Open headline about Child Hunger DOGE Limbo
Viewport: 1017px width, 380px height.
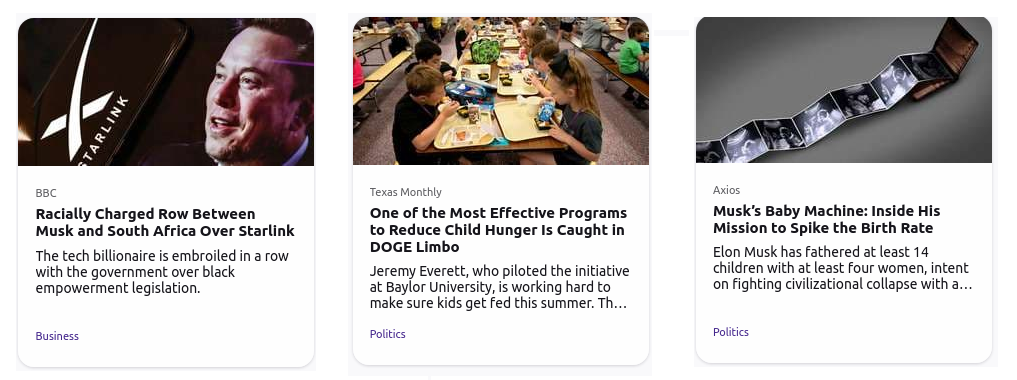coord(498,230)
